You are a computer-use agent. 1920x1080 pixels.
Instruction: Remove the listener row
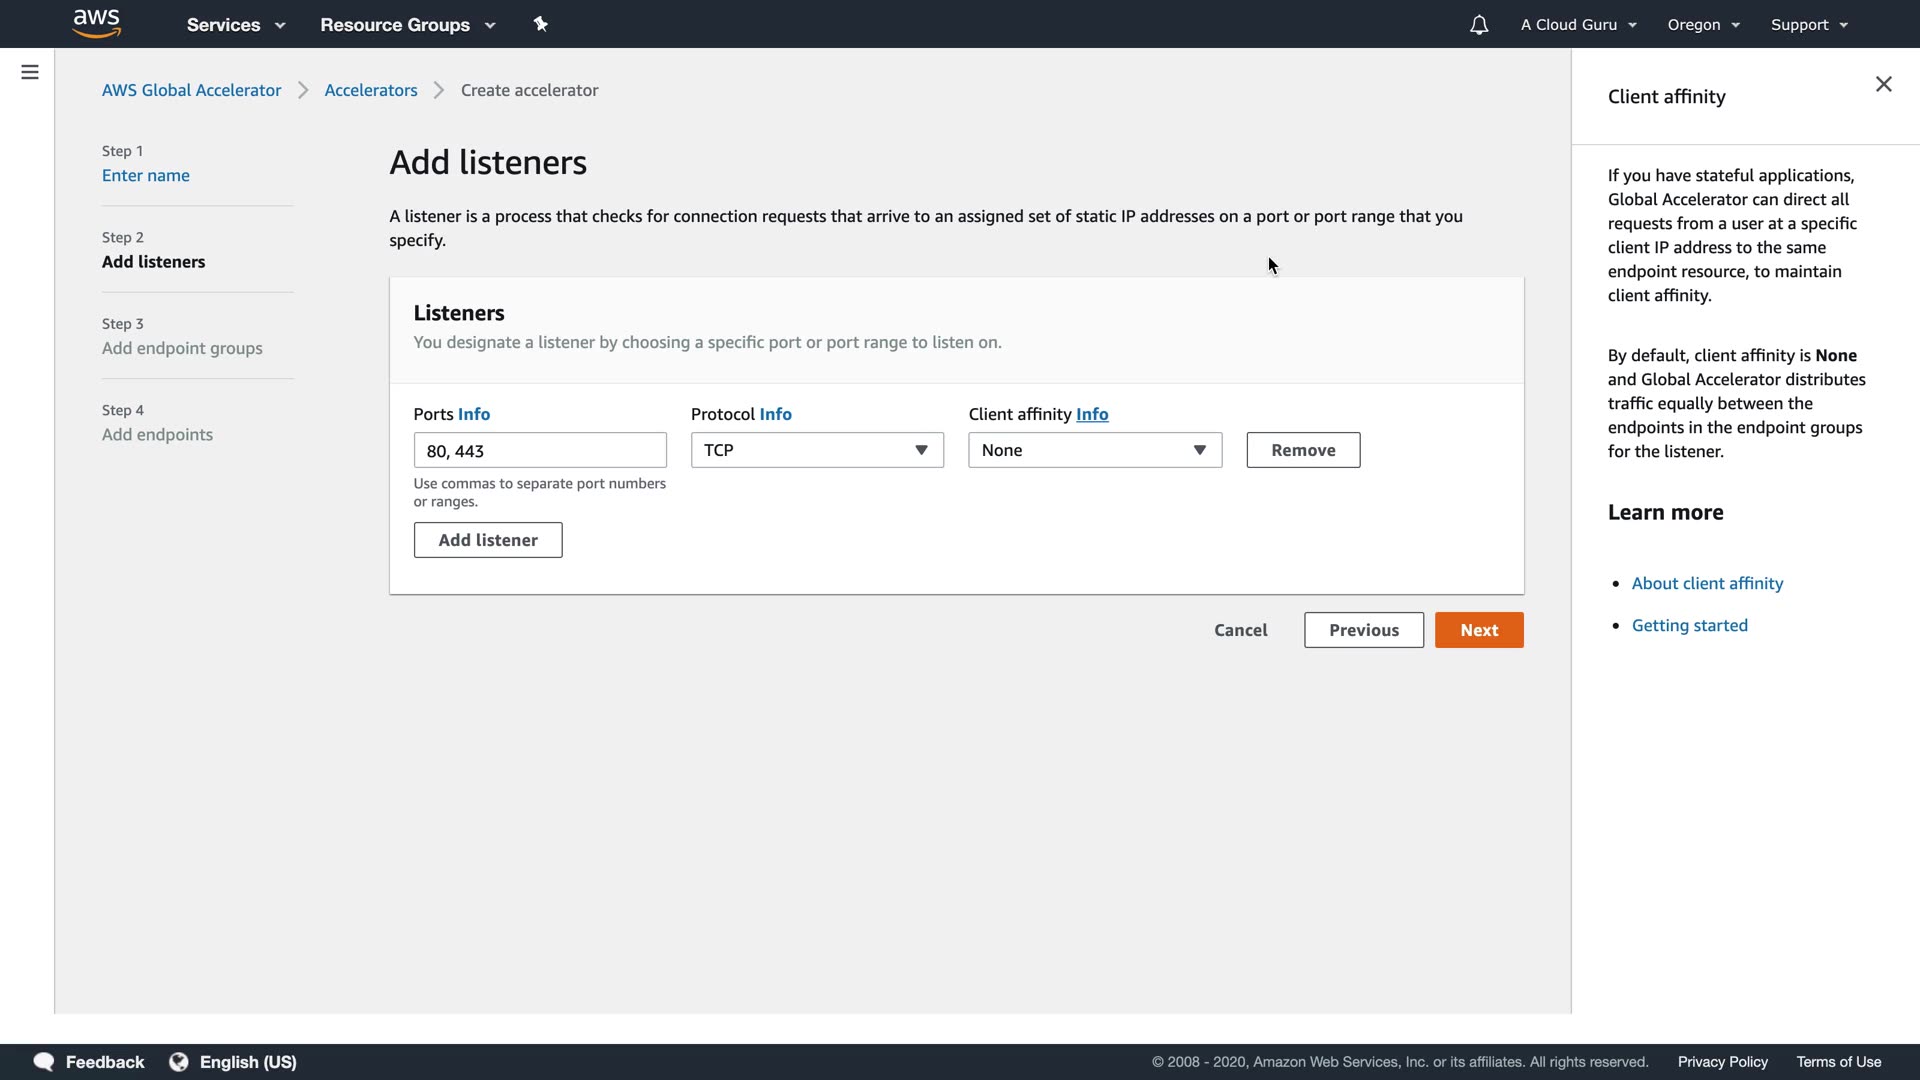[x=1303, y=450]
